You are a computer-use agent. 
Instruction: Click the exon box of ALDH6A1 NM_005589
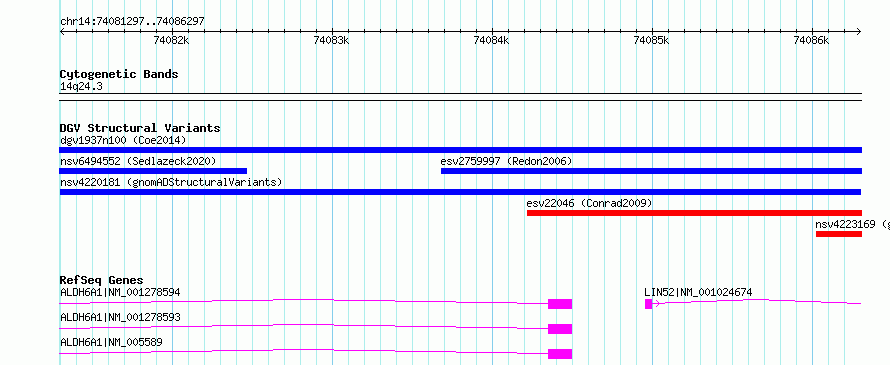point(560,354)
